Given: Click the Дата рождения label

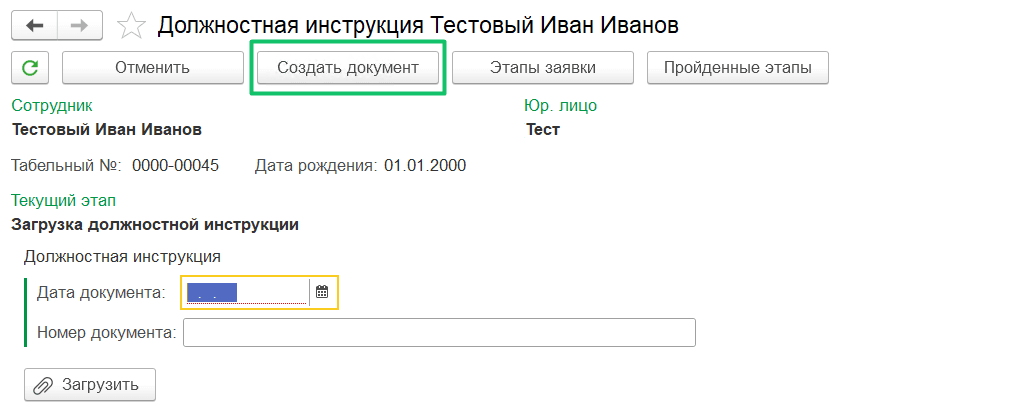Looking at the screenshot, I should click(316, 166).
